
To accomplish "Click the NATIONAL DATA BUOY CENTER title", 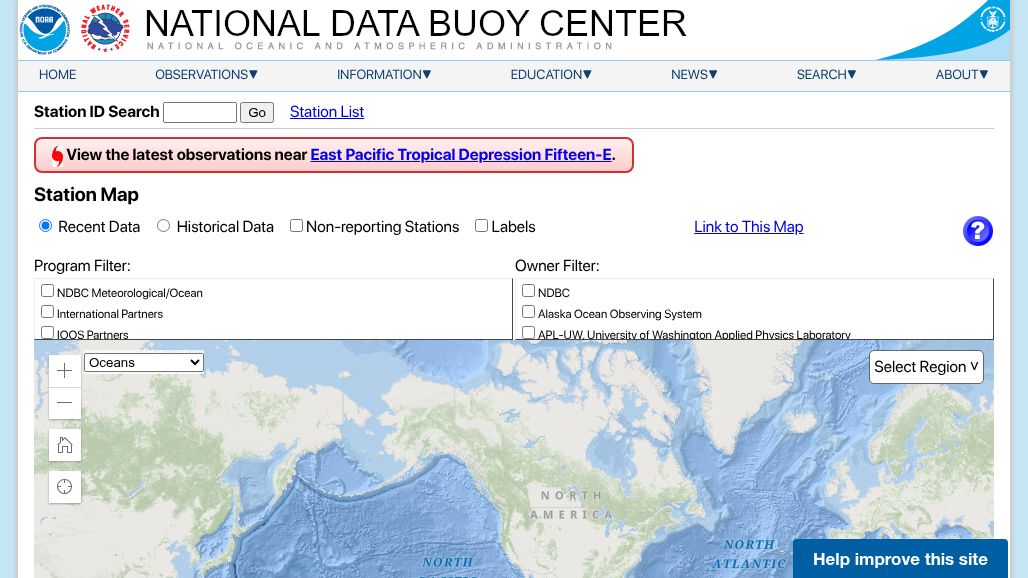I will (415, 24).
